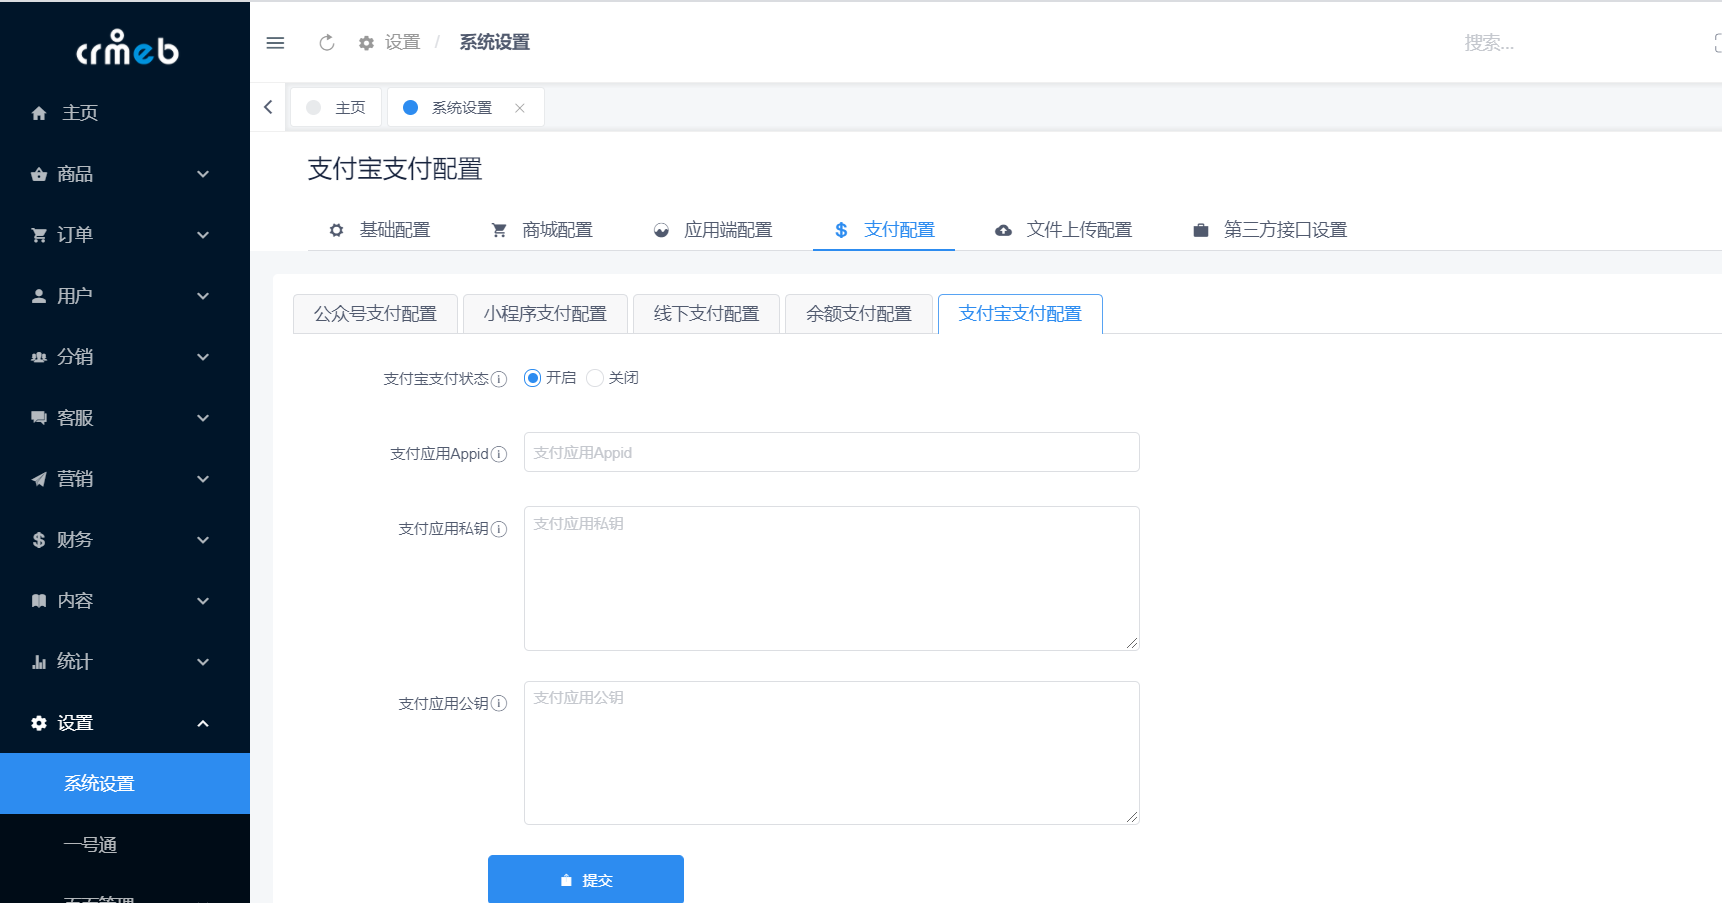The width and height of the screenshot is (1722, 903).
Task: Switch to 小程序支付配置 sub-tab
Action: click(x=545, y=314)
